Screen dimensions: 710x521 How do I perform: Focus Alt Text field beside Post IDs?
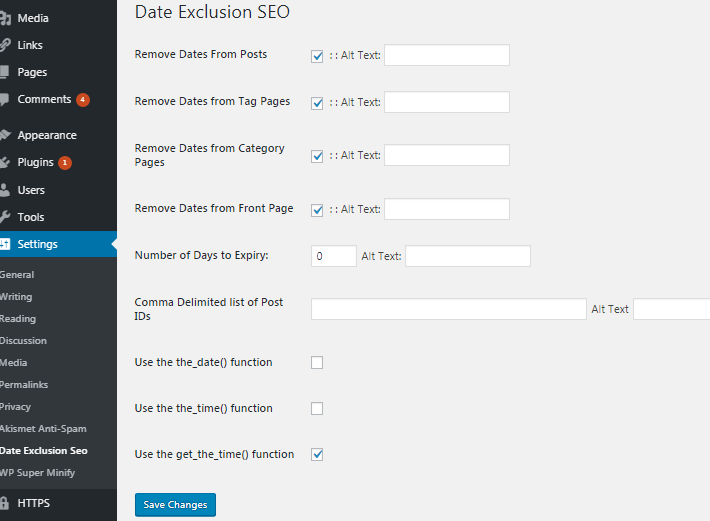click(x=672, y=309)
